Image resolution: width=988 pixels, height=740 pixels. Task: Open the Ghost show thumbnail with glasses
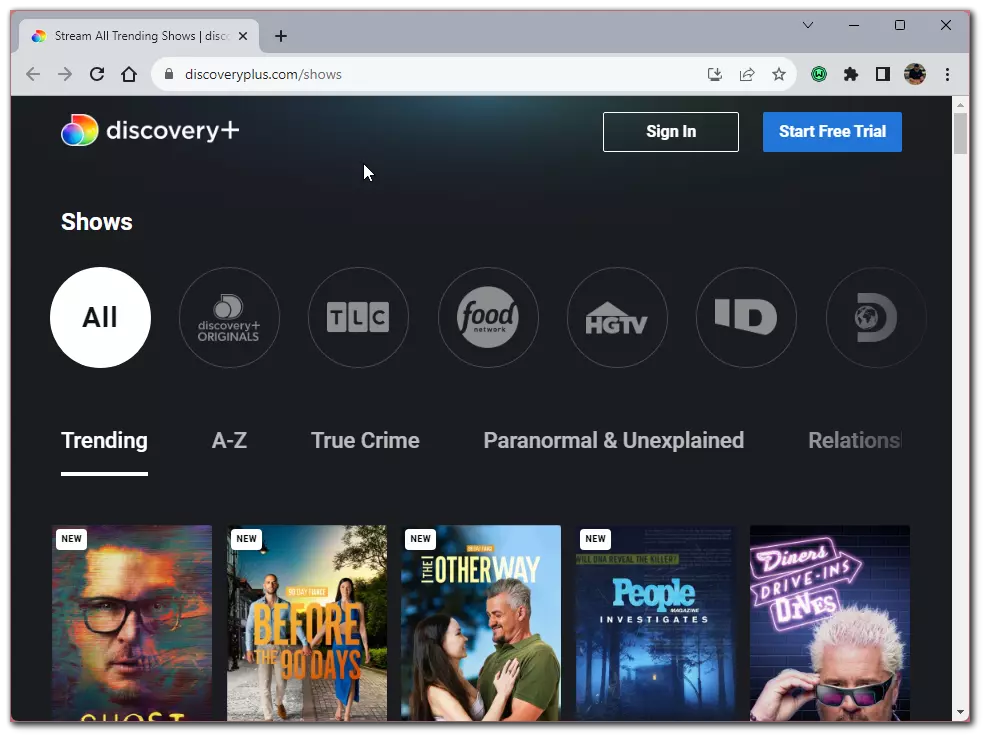132,623
